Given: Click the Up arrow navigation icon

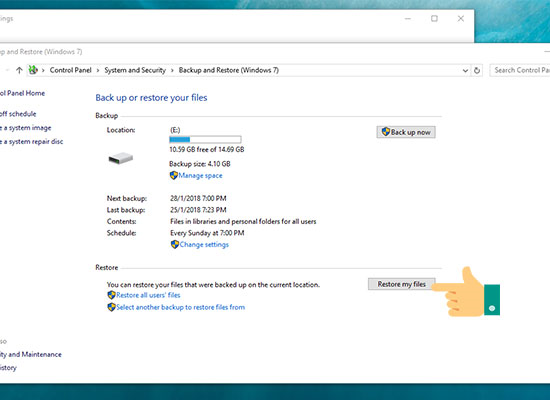Looking at the screenshot, I should (x=19, y=70).
